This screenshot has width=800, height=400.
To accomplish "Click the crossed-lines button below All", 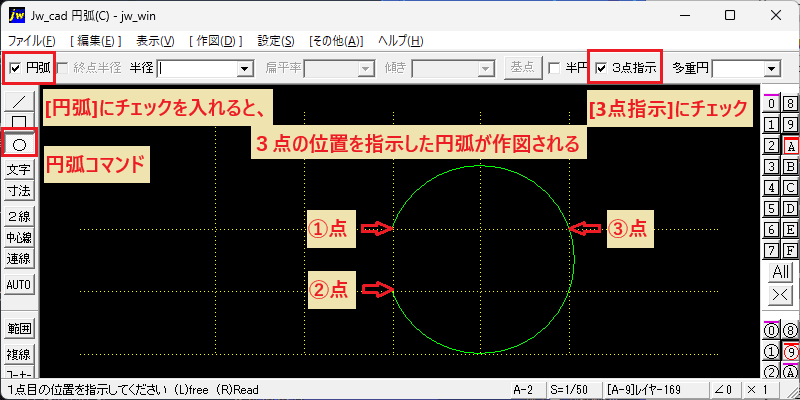I will [781, 294].
